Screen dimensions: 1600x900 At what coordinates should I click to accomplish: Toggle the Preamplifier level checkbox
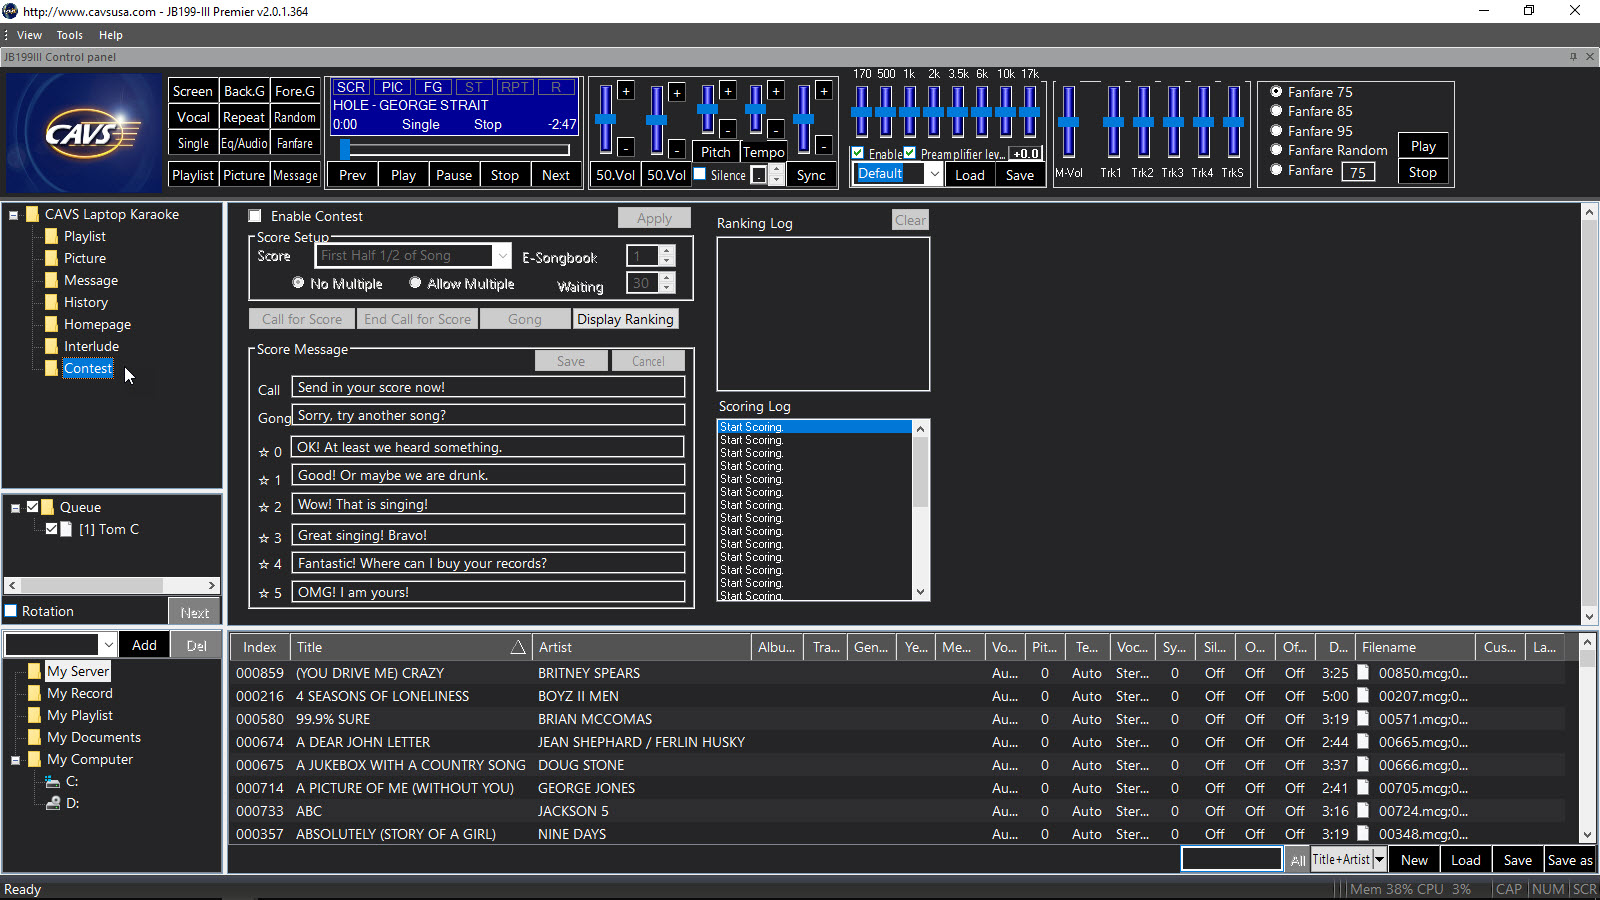pos(910,153)
